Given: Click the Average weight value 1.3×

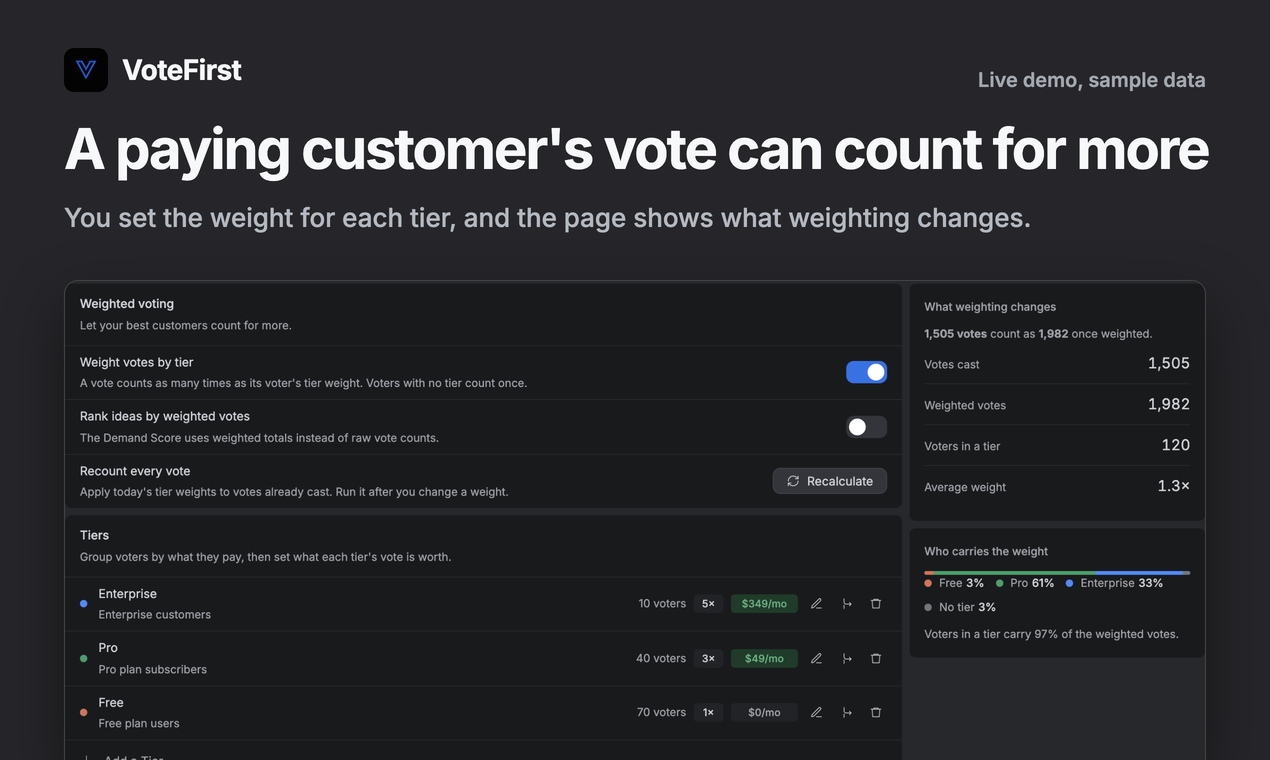Looking at the screenshot, I should pos(1174,487).
